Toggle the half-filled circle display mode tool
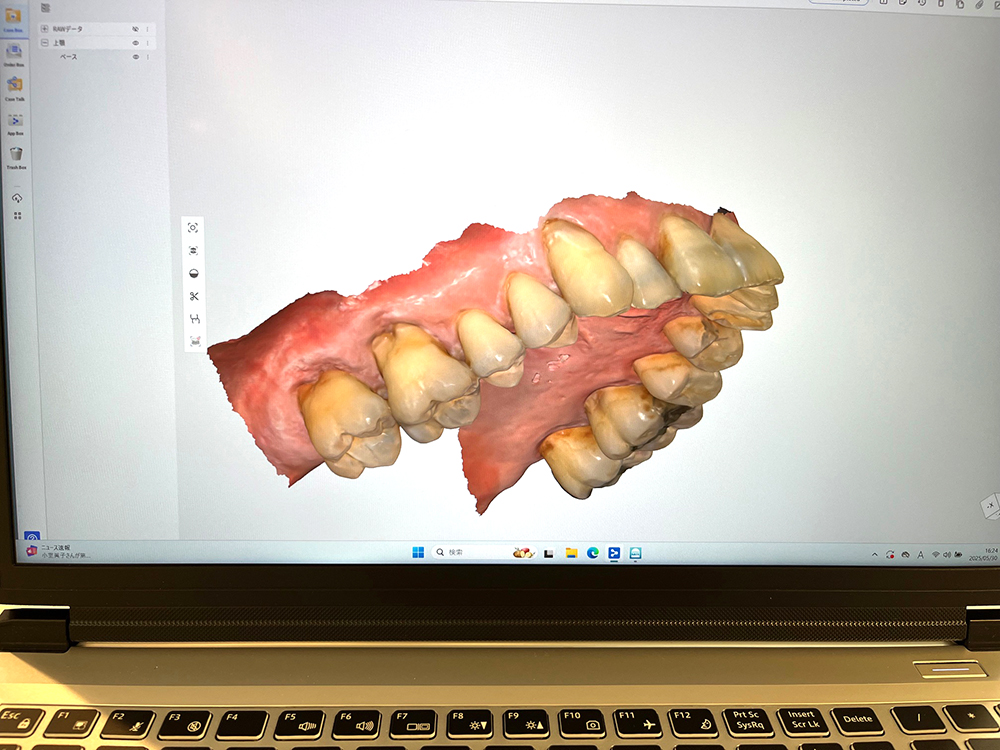 [x=194, y=273]
